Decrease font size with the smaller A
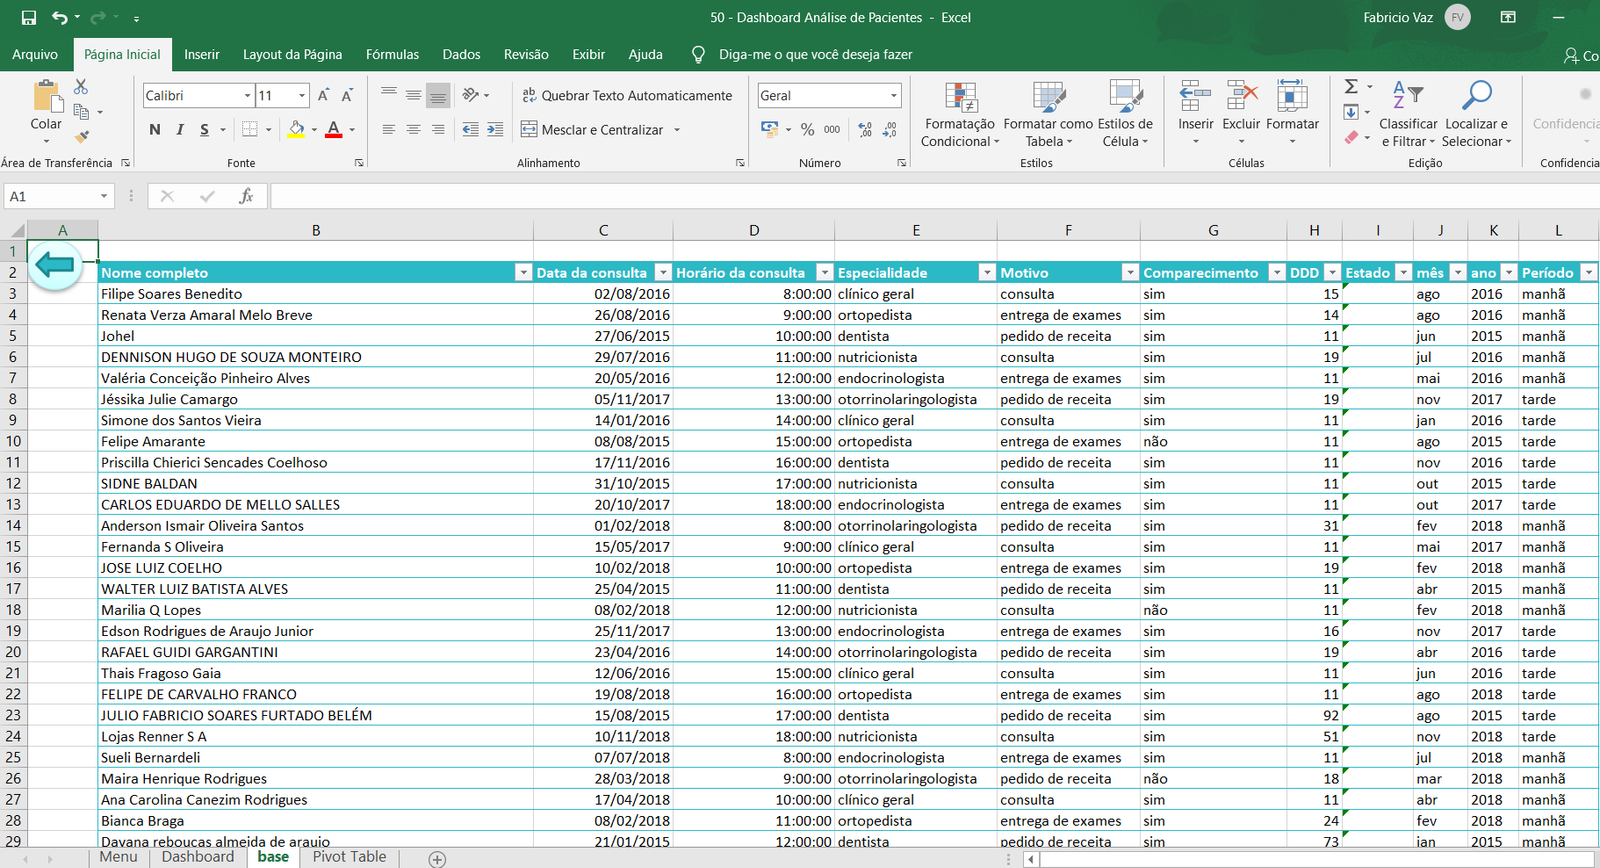Image resolution: width=1600 pixels, height=868 pixels. (347, 96)
